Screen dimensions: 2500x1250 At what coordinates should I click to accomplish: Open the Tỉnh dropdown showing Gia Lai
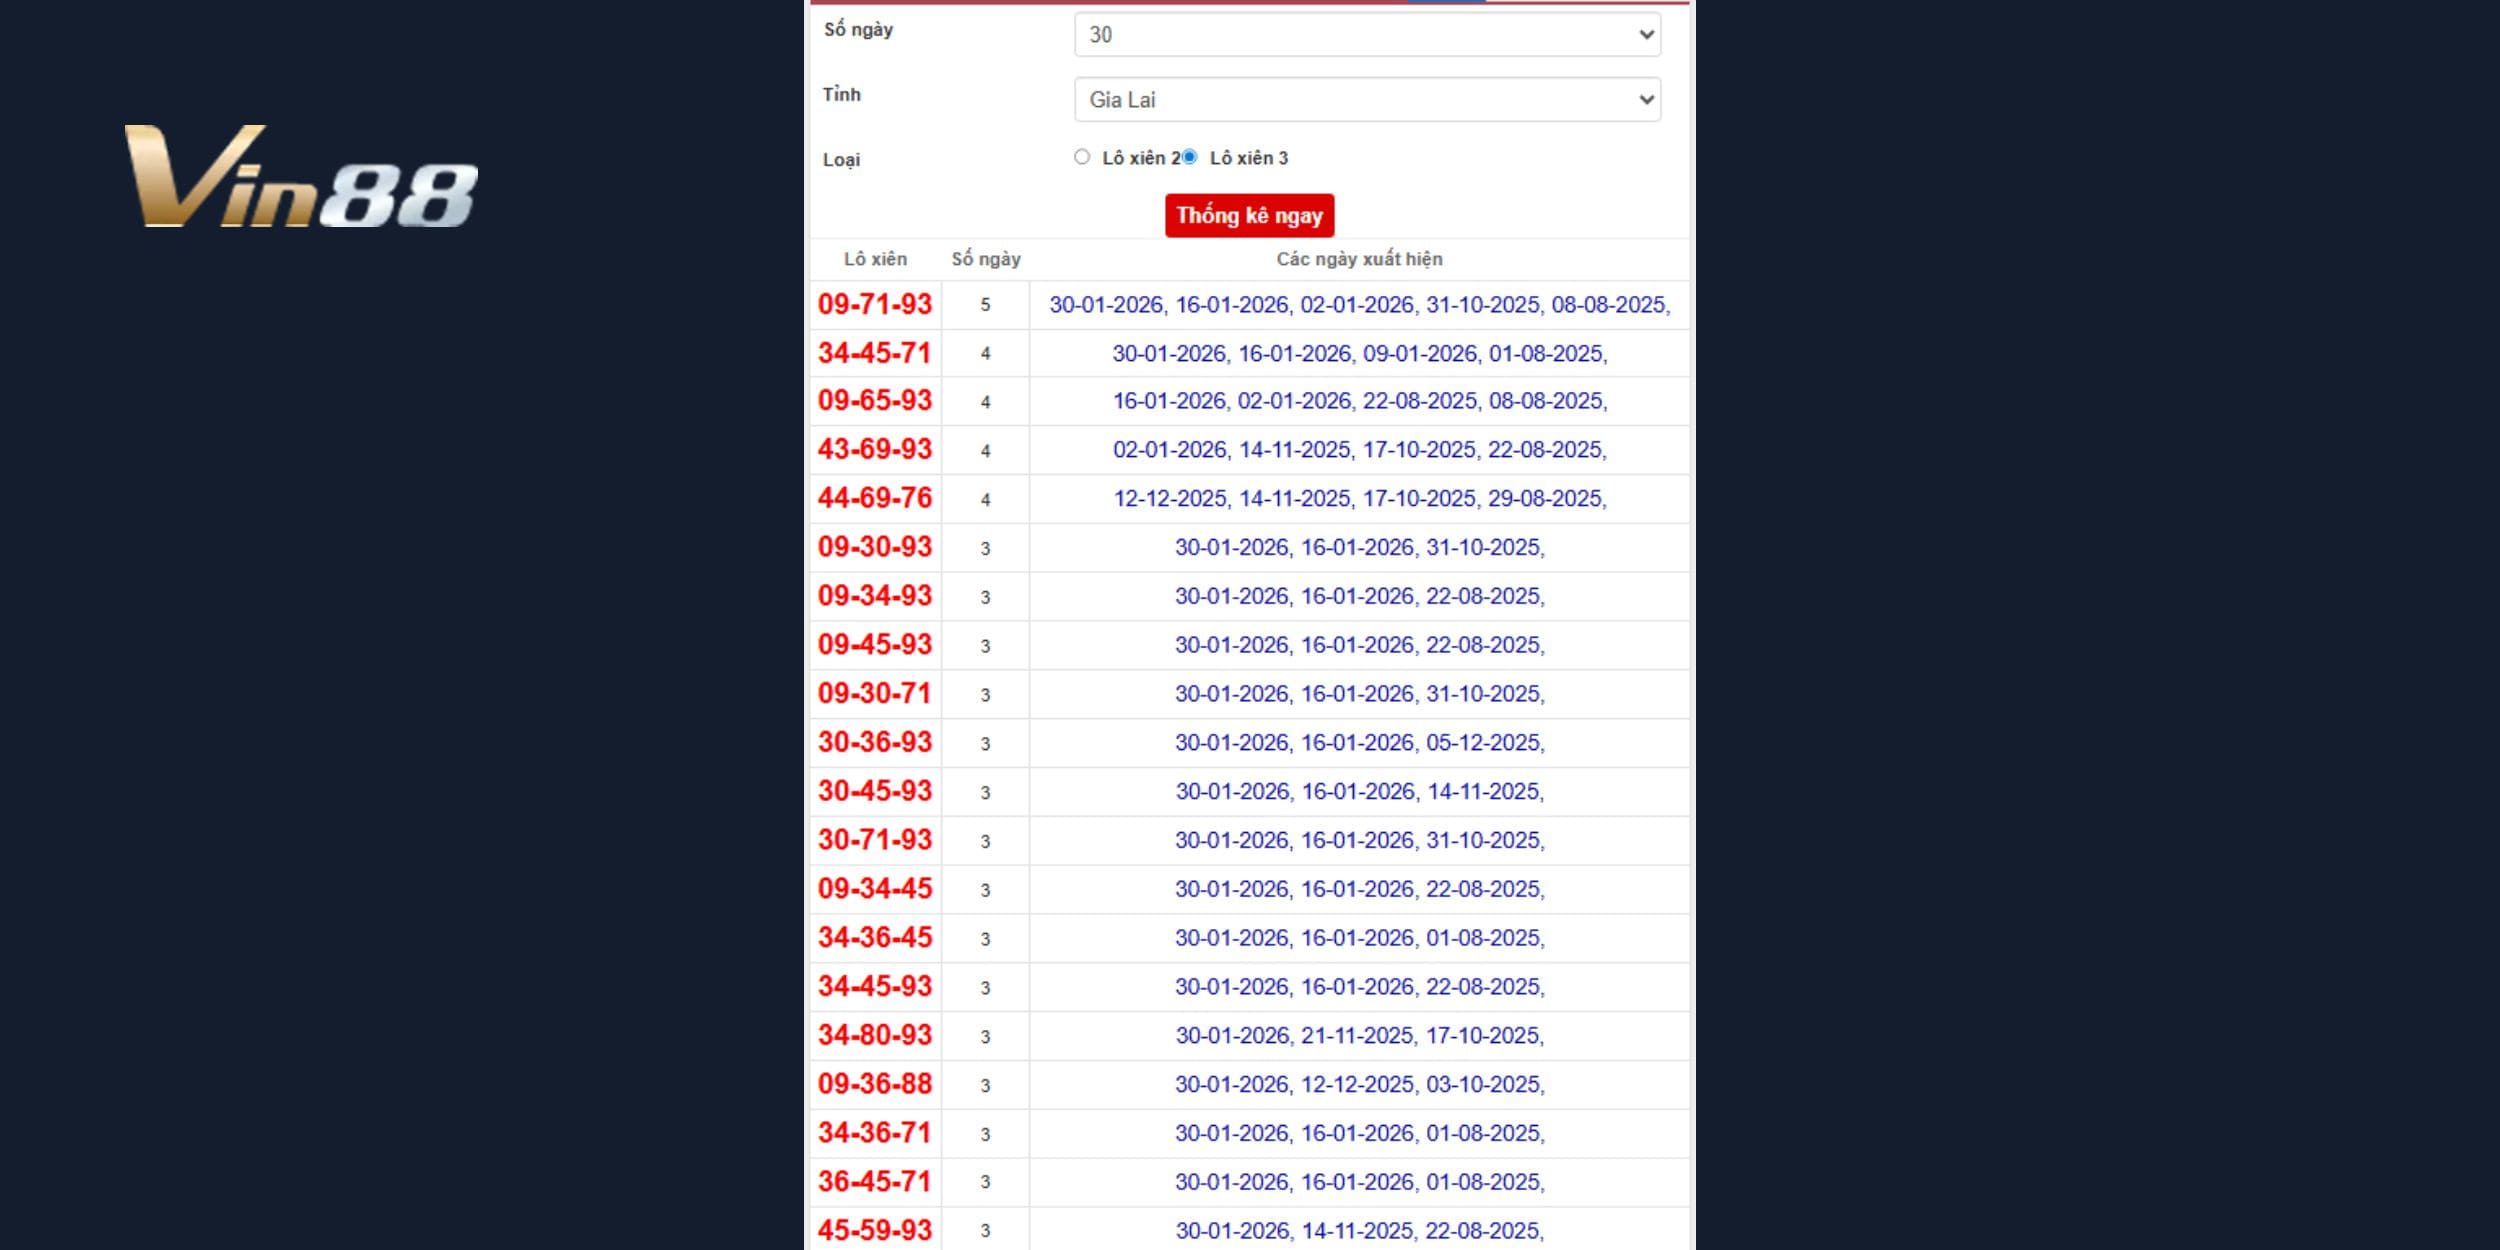pos(1366,100)
